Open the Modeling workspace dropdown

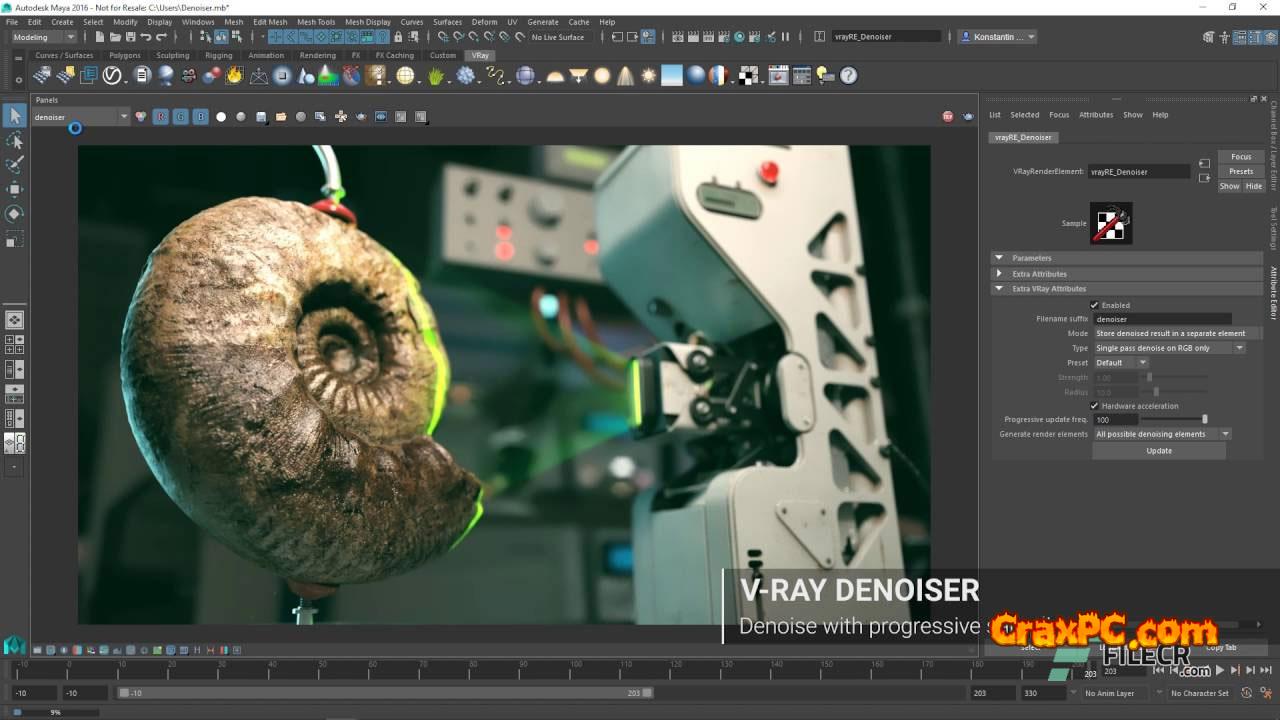coord(43,37)
